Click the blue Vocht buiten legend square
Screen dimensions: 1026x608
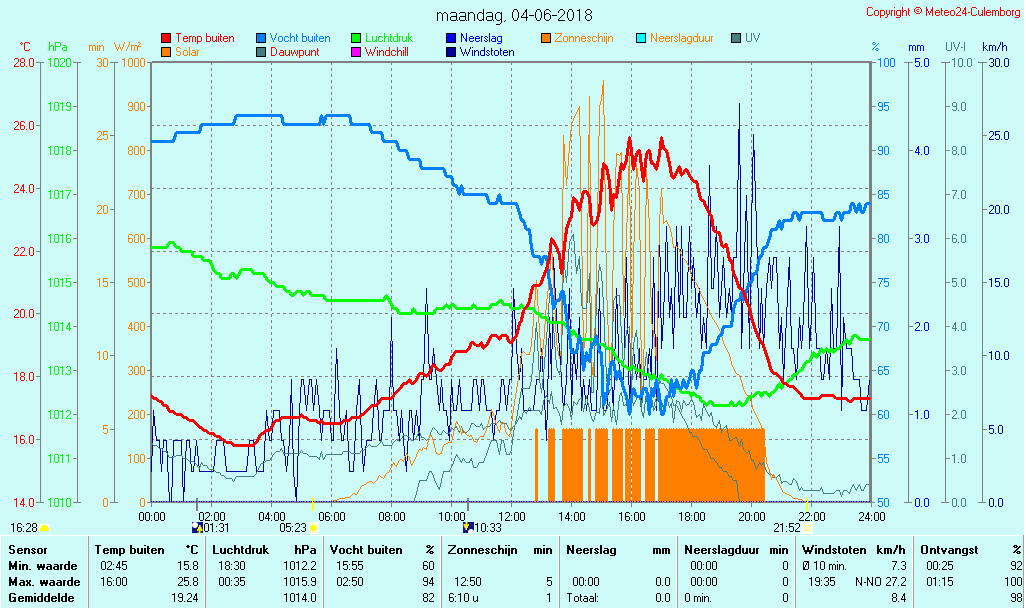(261, 38)
